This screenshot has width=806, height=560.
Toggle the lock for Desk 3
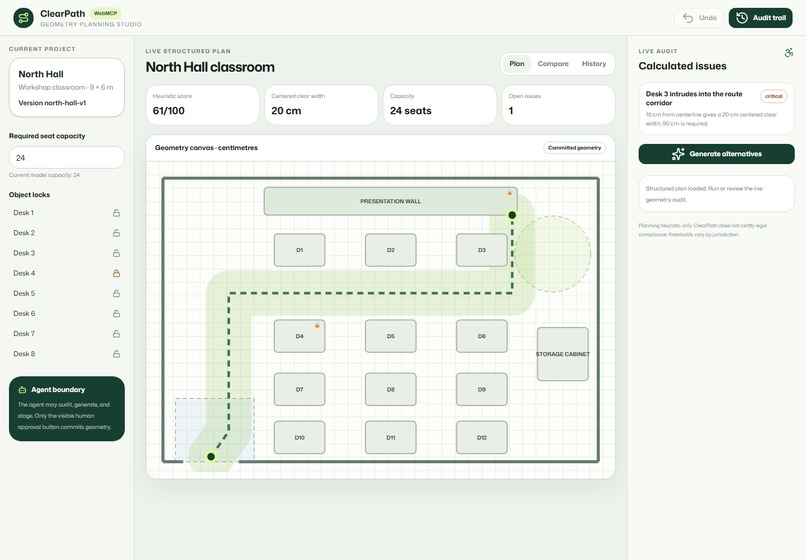[116, 253]
